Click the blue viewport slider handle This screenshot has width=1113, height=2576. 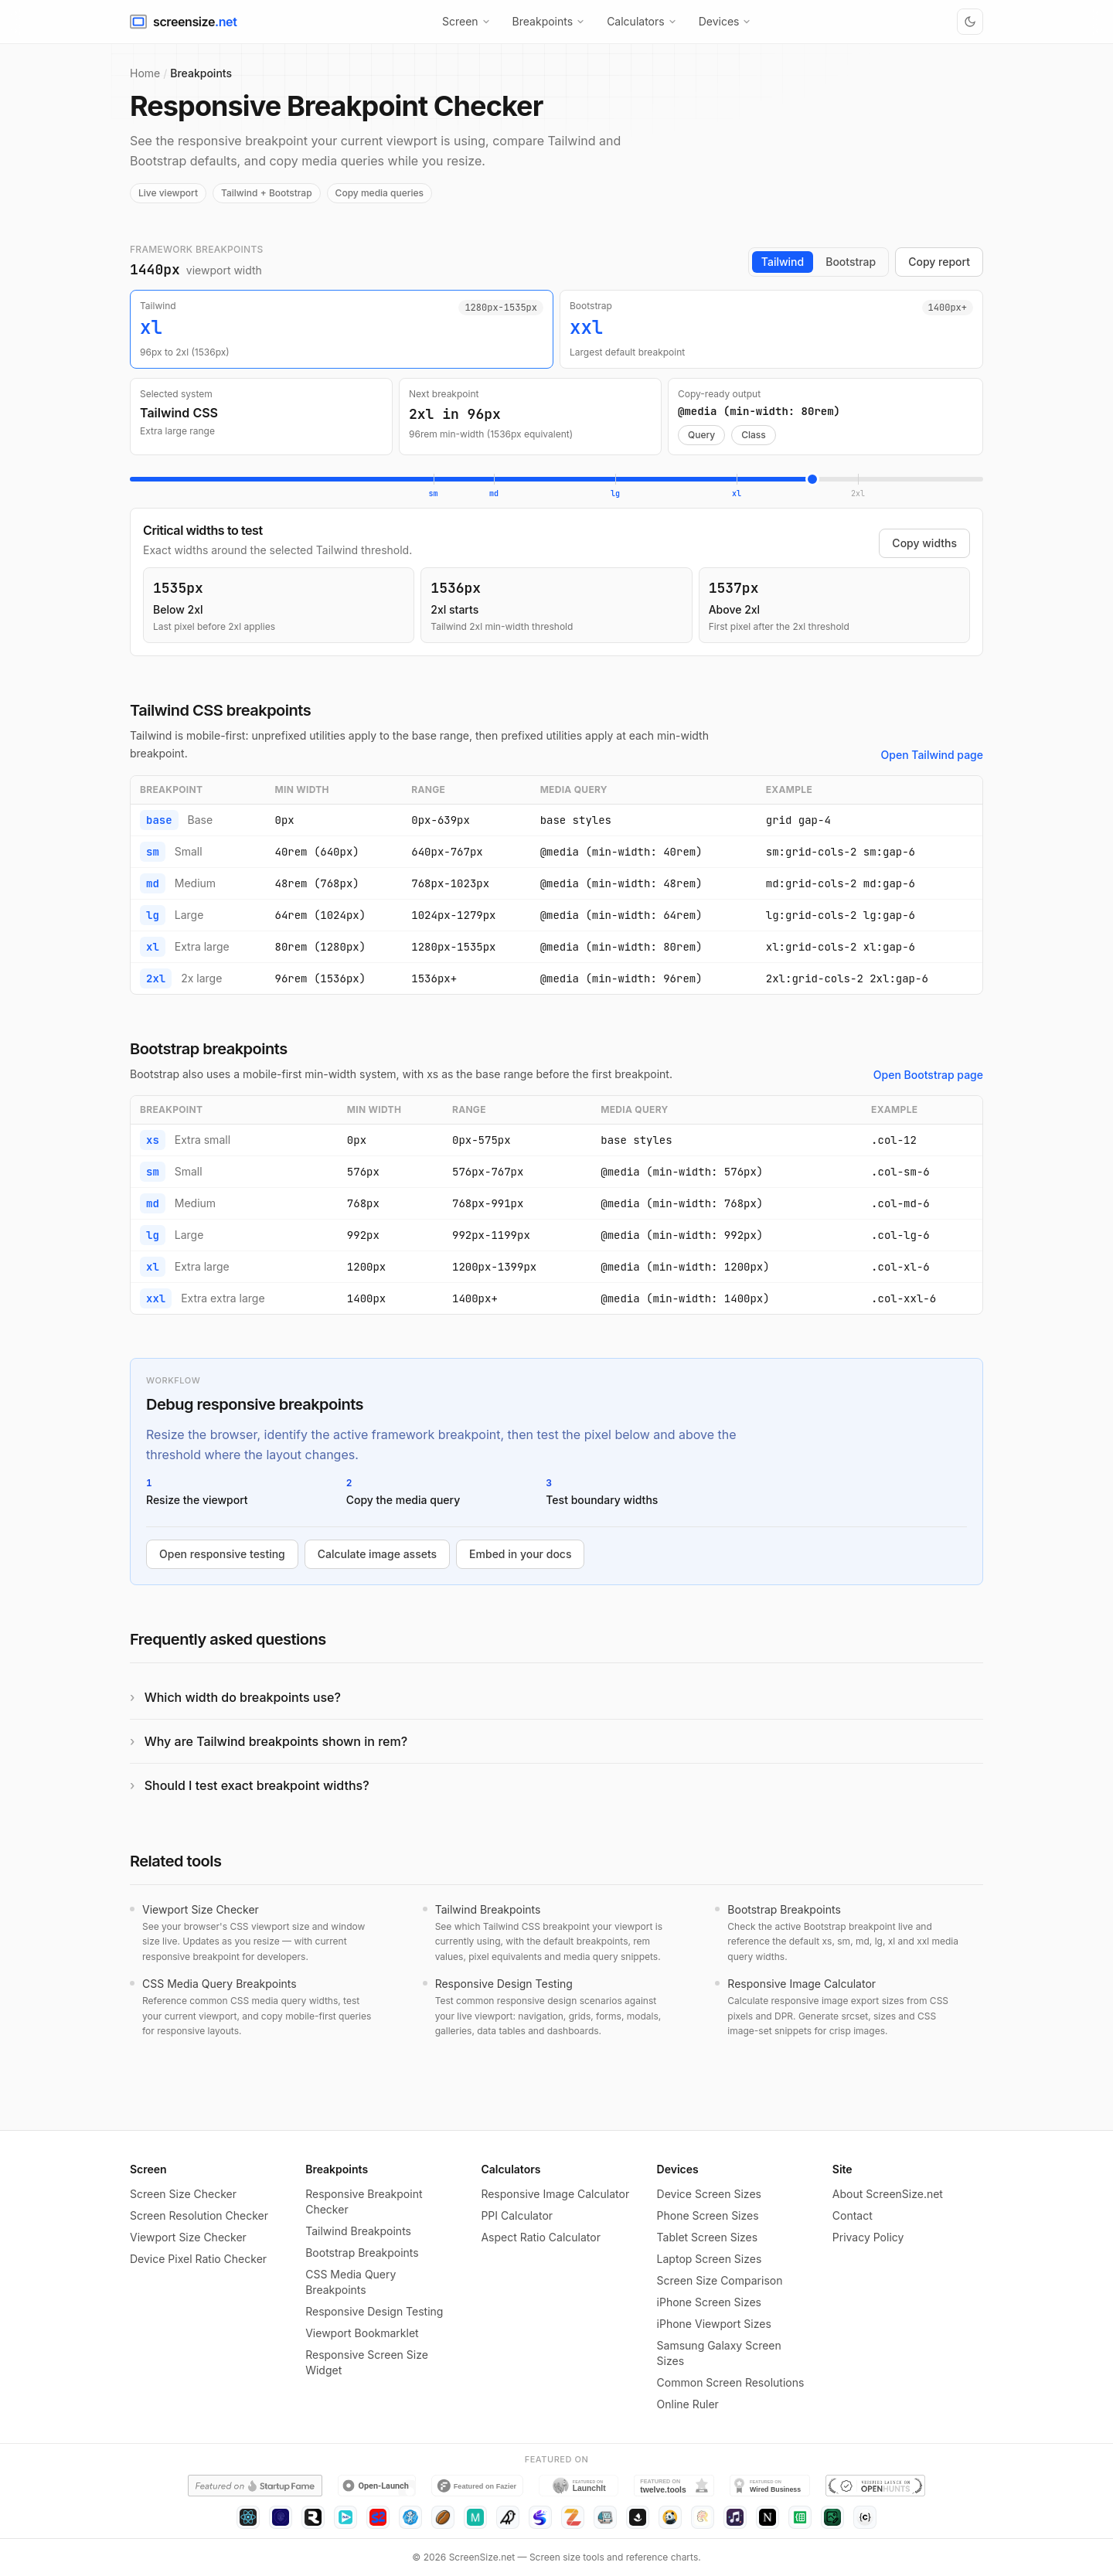tap(812, 479)
